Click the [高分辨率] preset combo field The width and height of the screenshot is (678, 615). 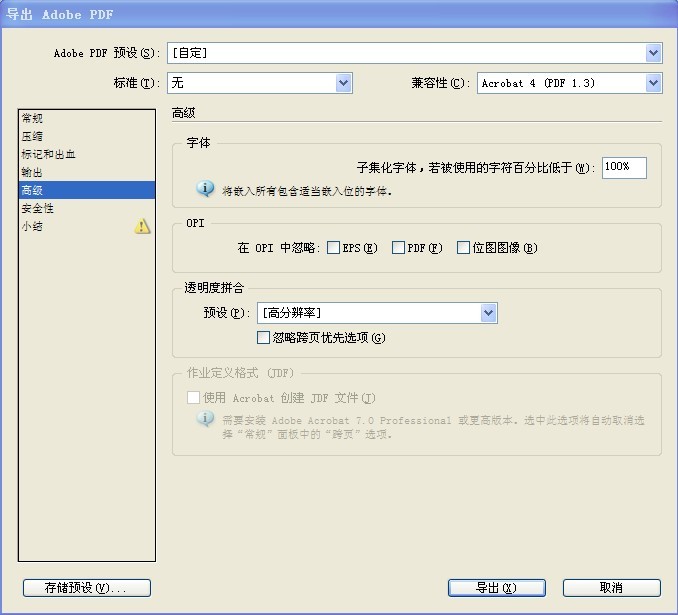pos(377,313)
